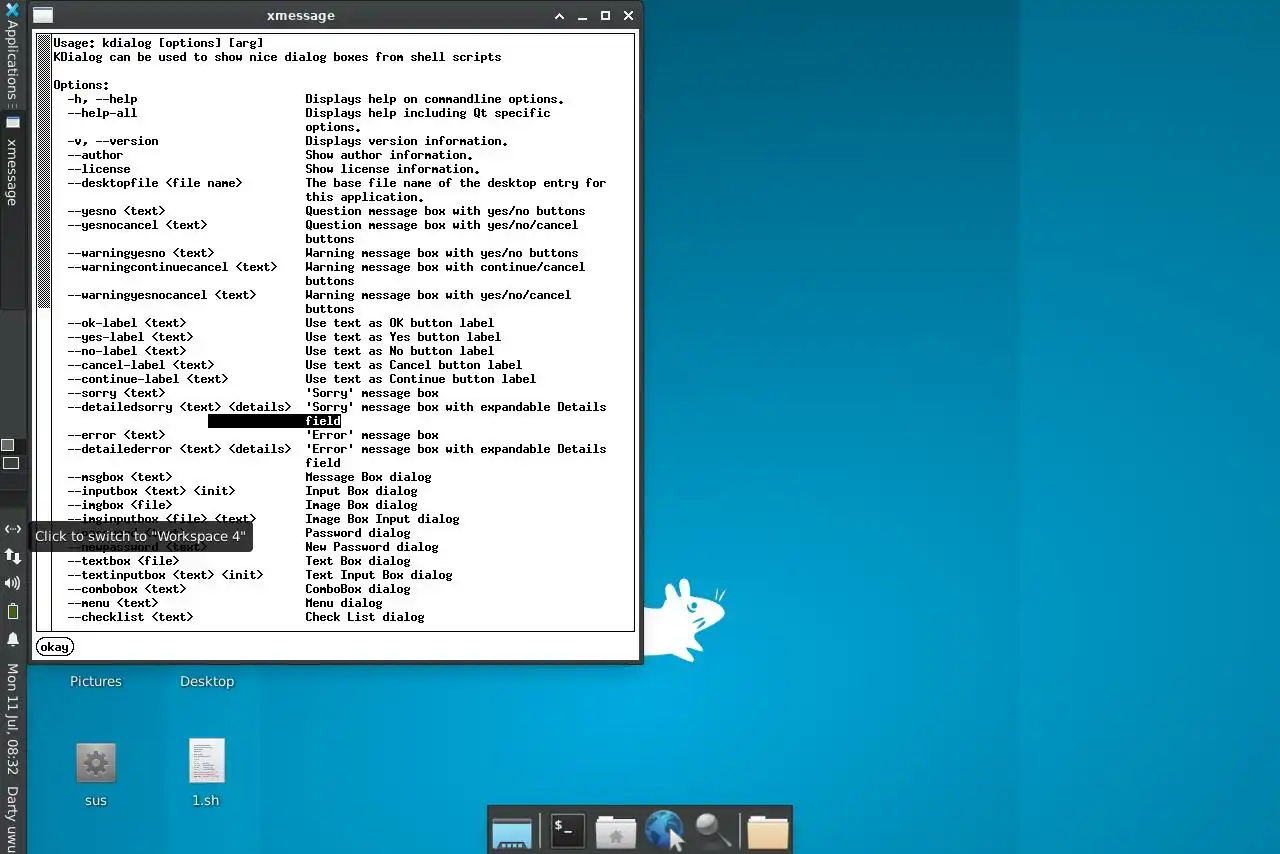Click the "--error <text>" option text
The height and width of the screenshot is (854, 1280).
pos(116,435)
